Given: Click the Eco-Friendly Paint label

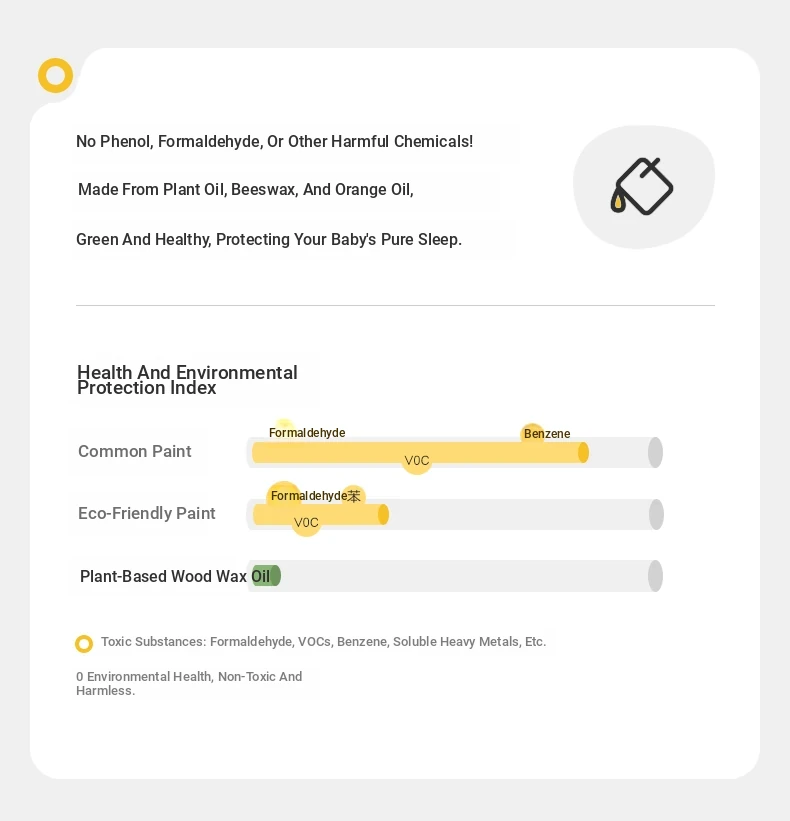Looking at the screenshot, I should (x=147, y=513).
